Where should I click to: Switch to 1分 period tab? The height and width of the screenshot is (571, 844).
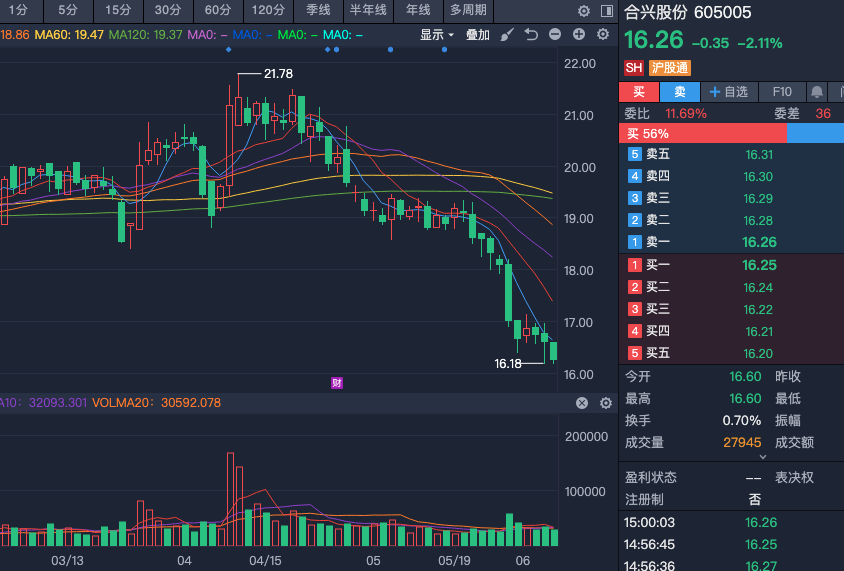click(20, 10)
